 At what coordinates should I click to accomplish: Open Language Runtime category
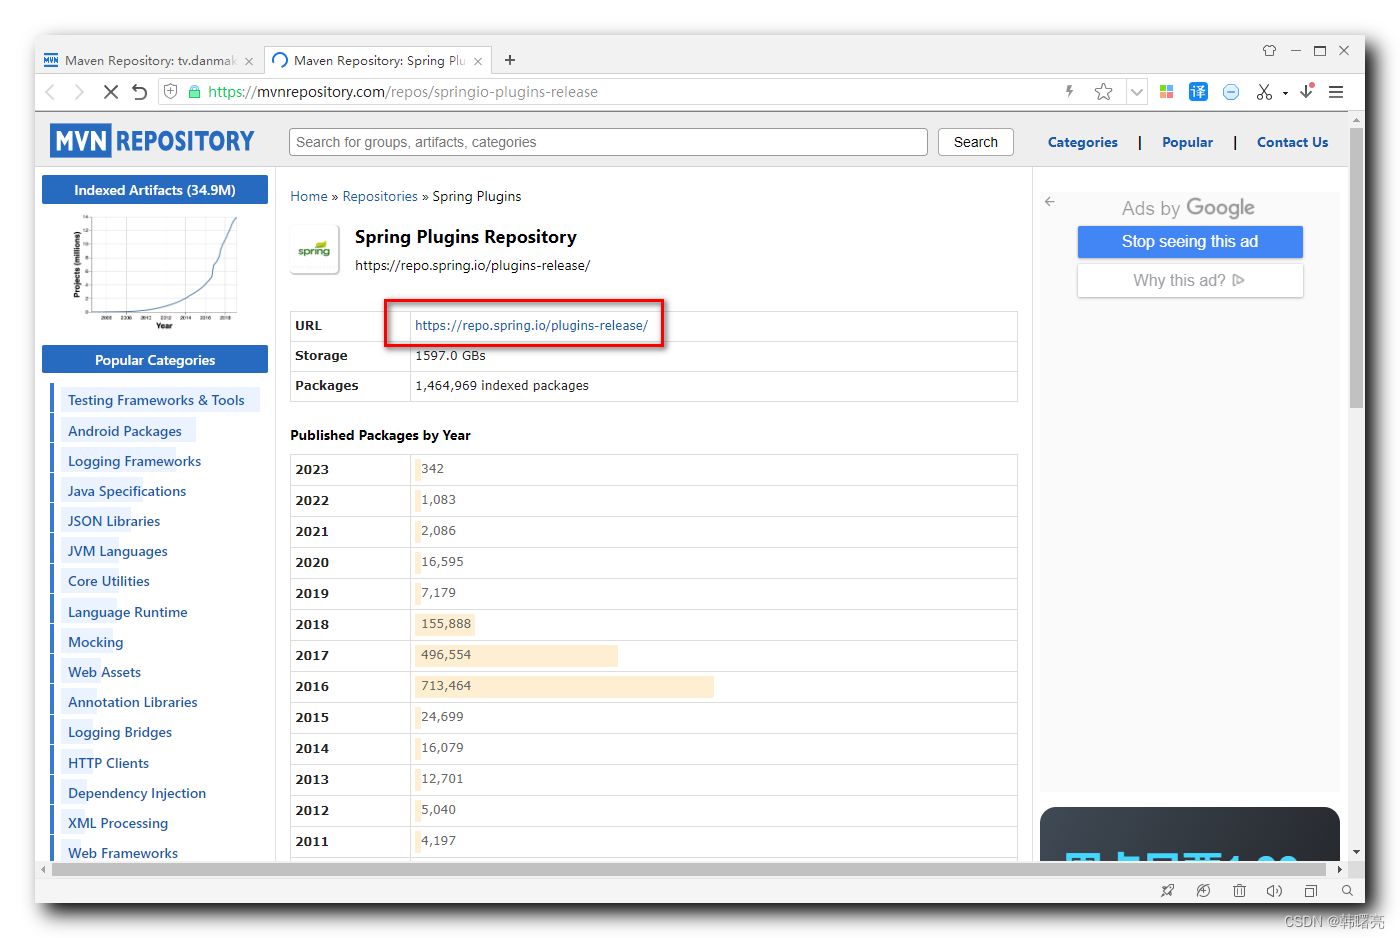pos(128,612)
